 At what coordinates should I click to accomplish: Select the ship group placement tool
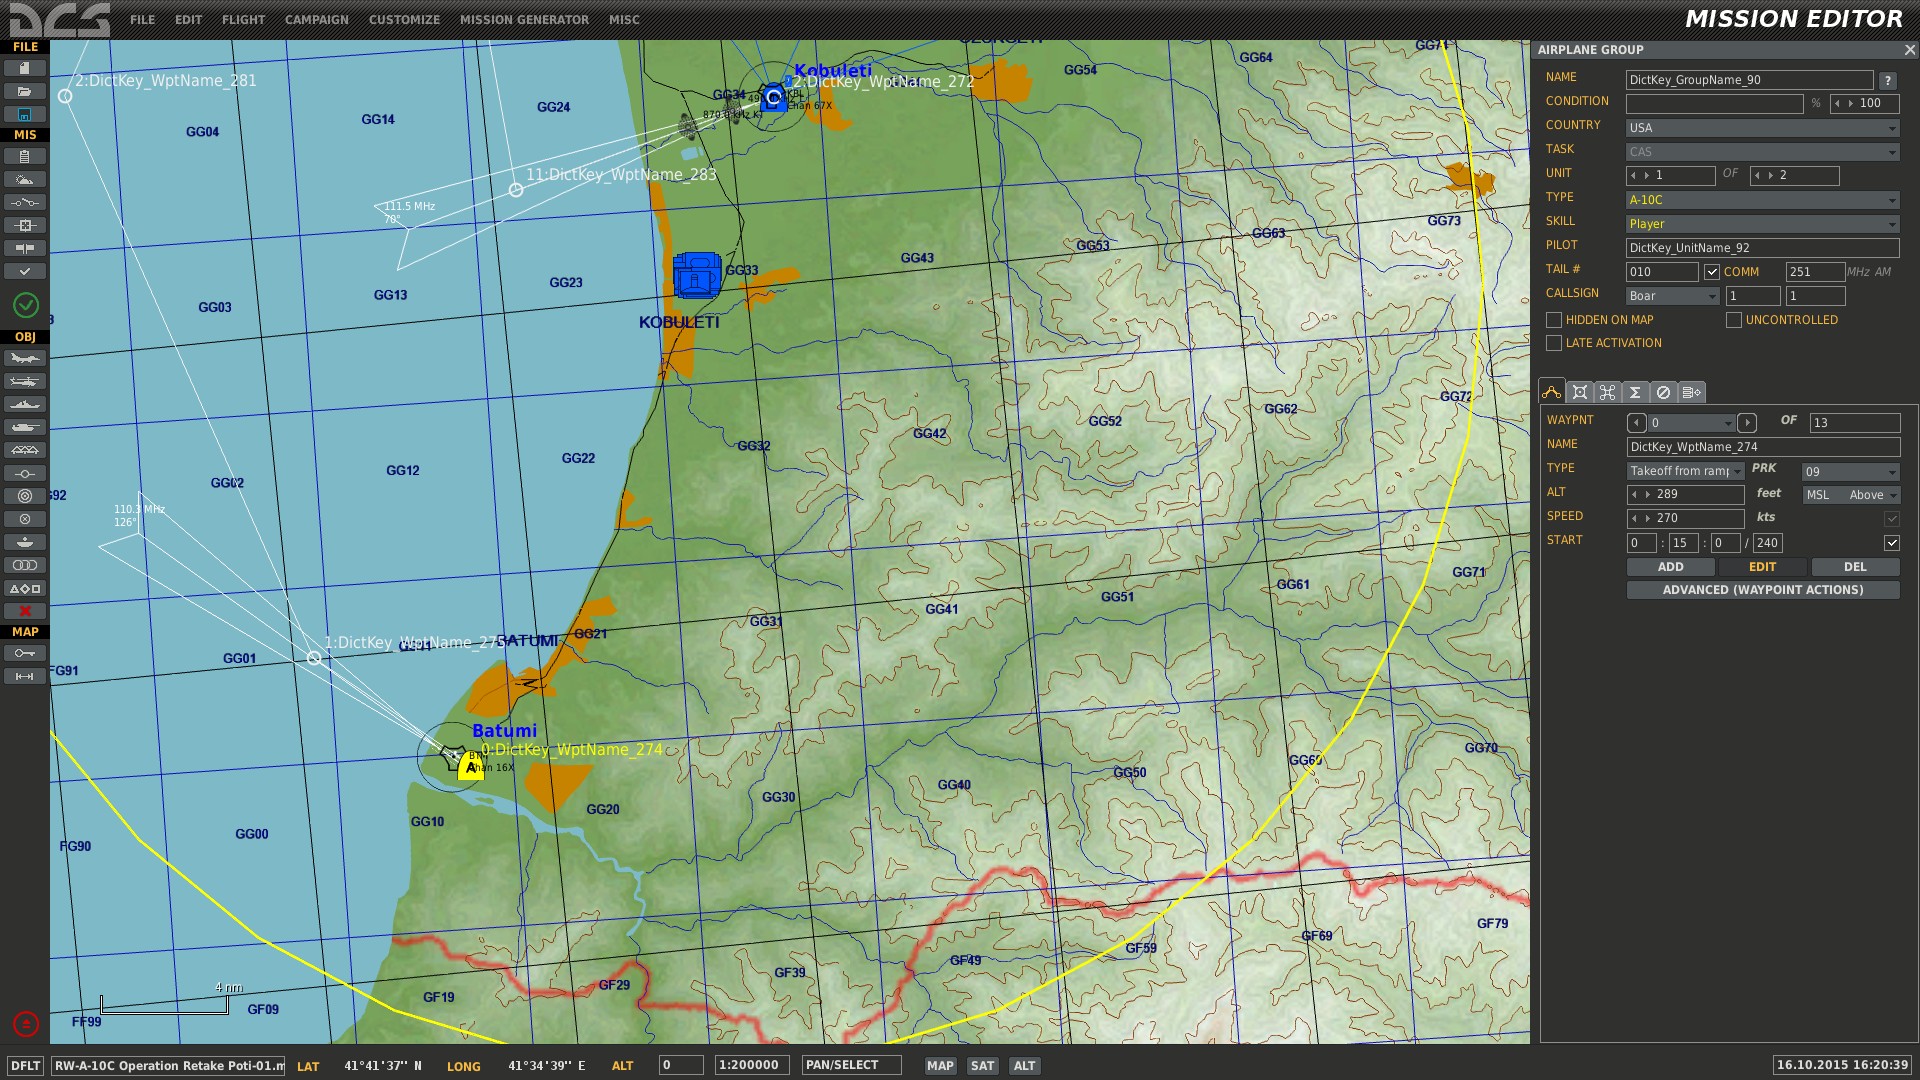point(25,404)
